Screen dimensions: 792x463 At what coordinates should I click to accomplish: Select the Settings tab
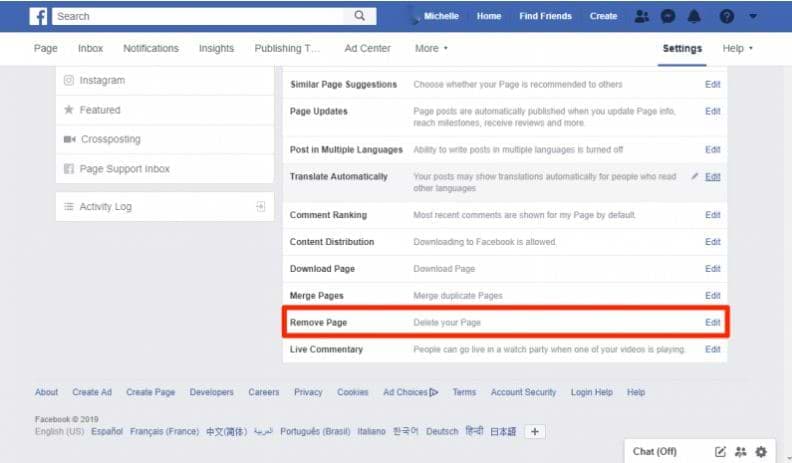[682, 48]
